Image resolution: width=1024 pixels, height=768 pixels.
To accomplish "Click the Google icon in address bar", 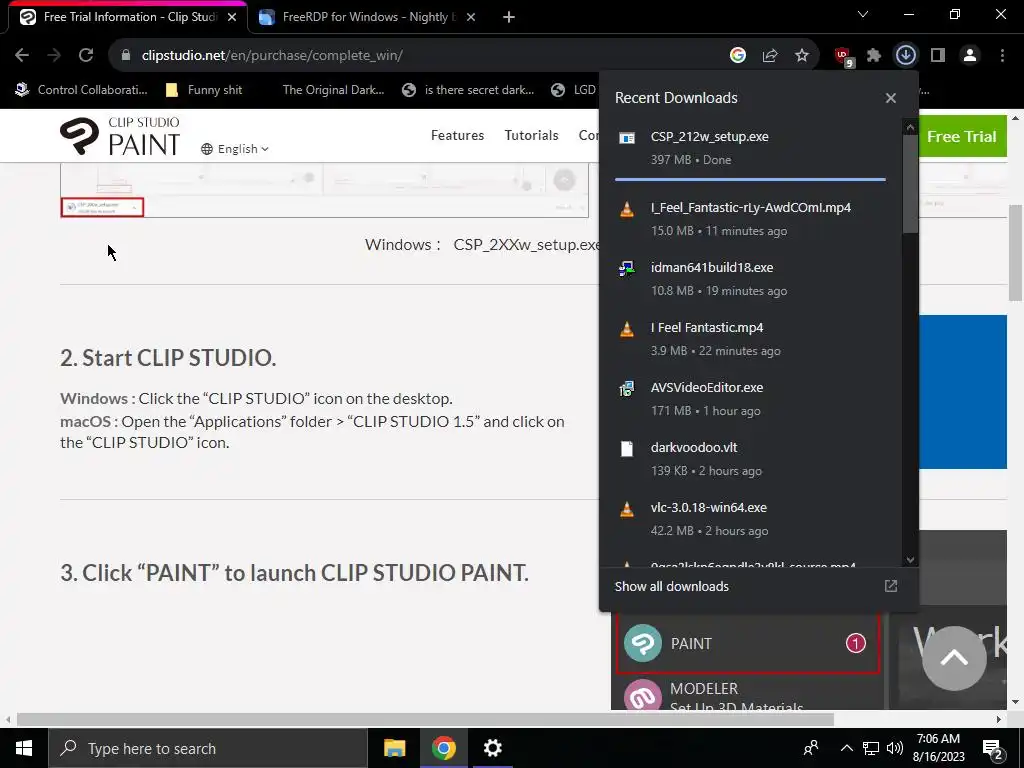I will point(738,56).
